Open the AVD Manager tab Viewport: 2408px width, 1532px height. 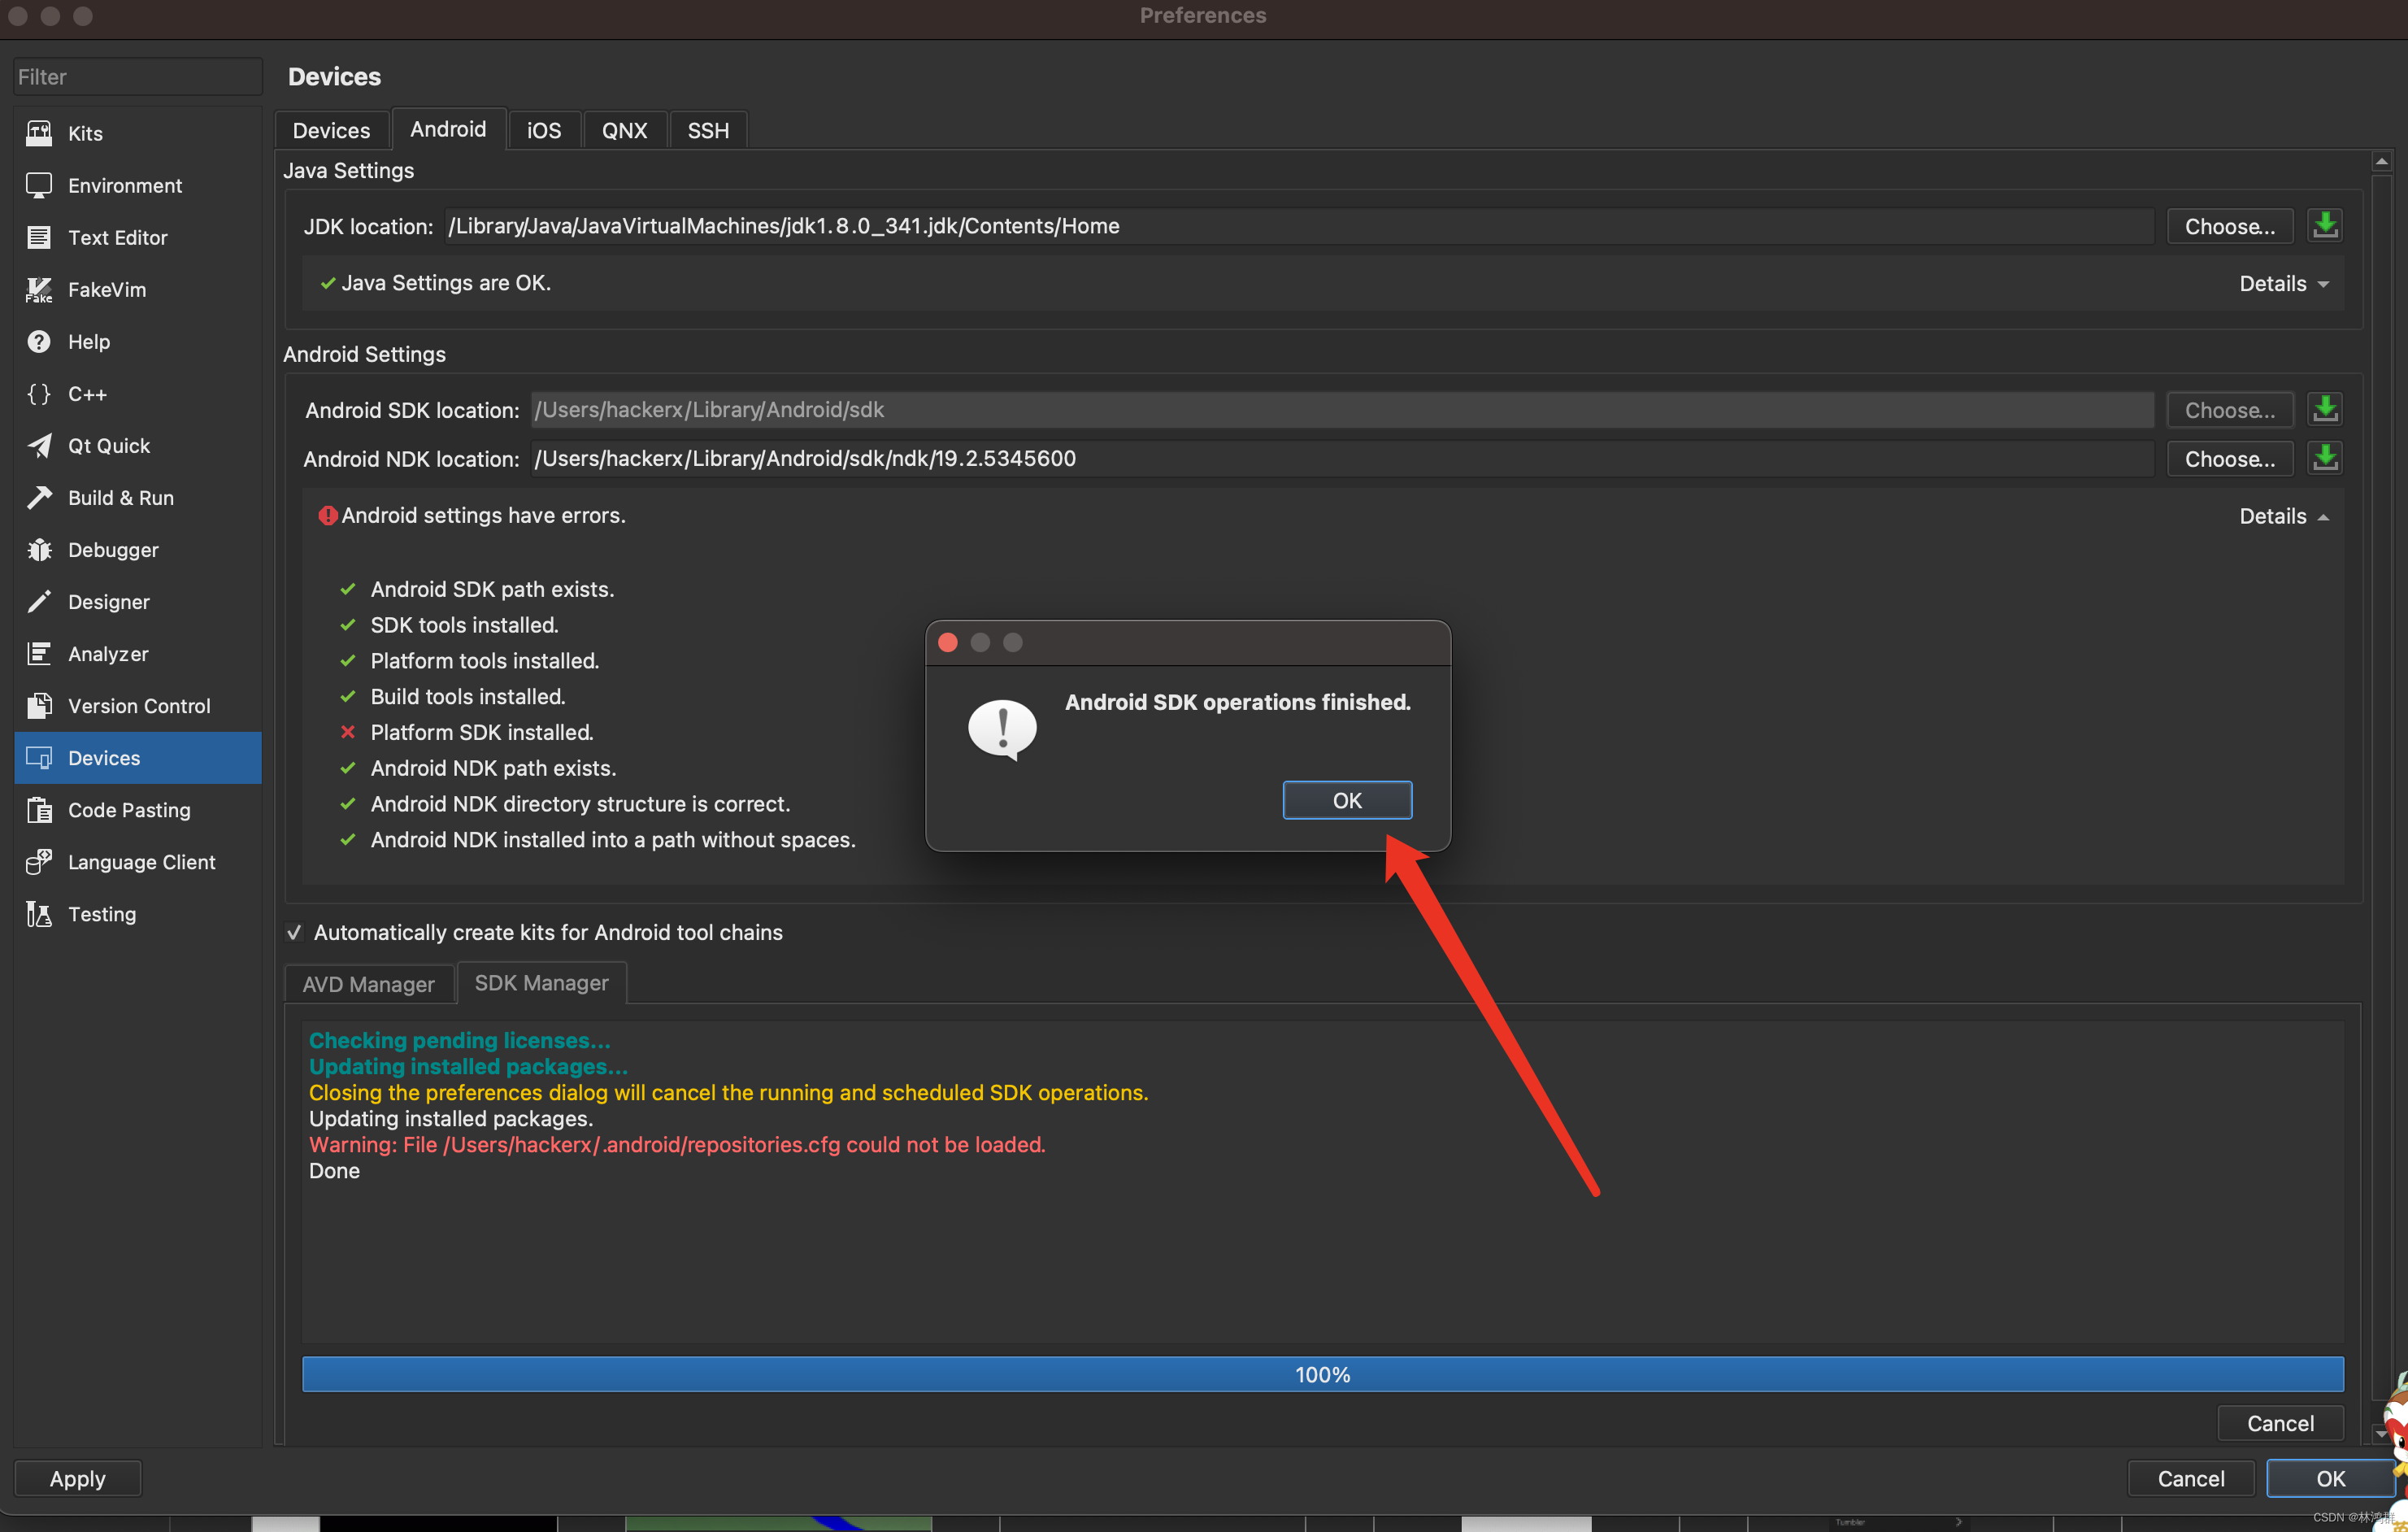(368, 983)
